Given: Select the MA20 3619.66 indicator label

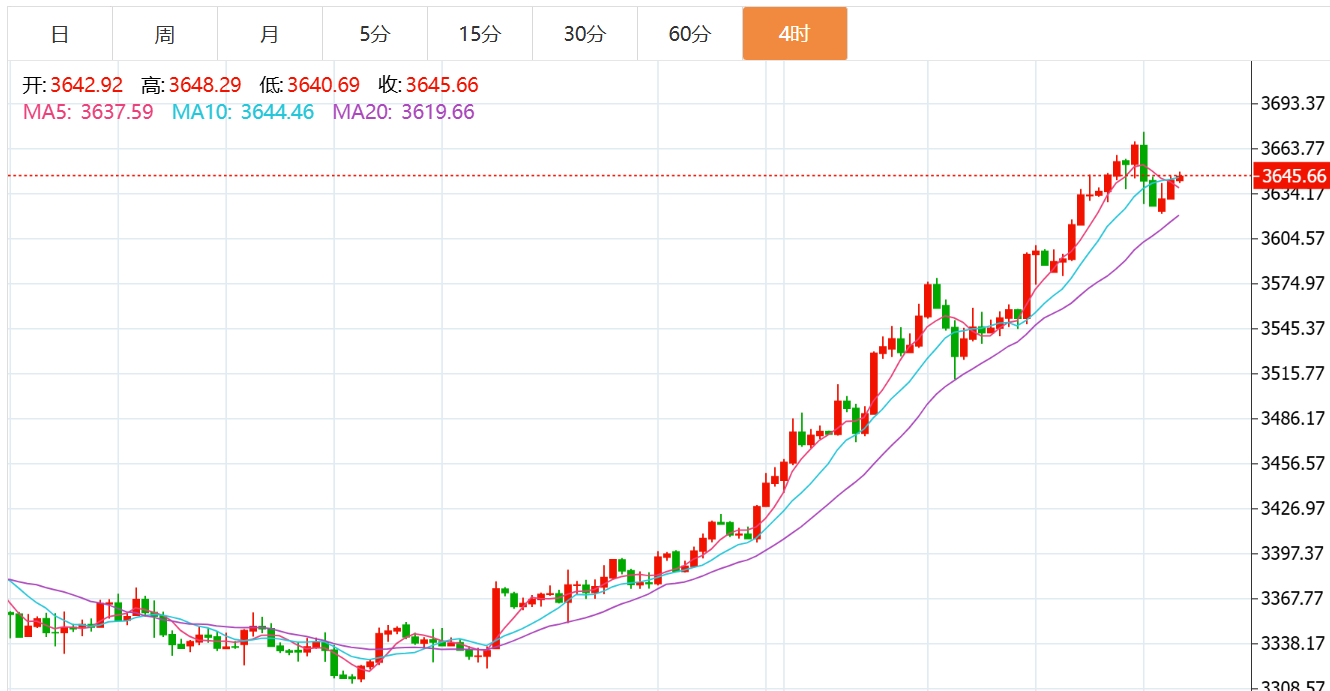Looking at the screenshot, I should (403, 112).
